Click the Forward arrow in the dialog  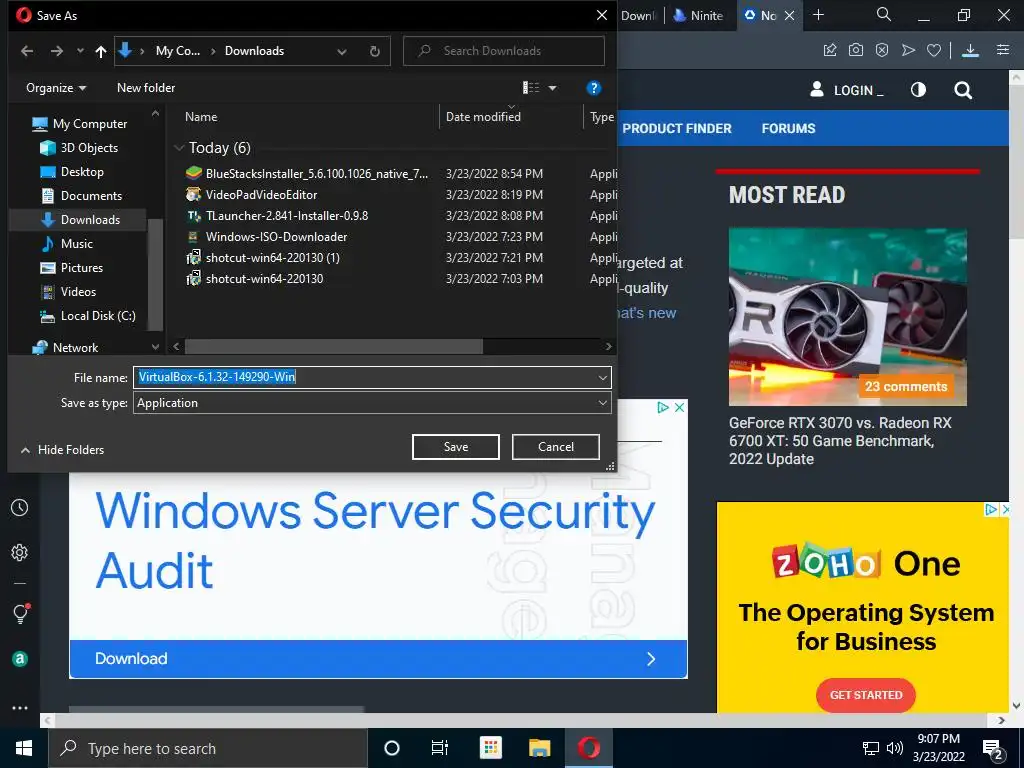pyautogui.click(x=57, y=51)
